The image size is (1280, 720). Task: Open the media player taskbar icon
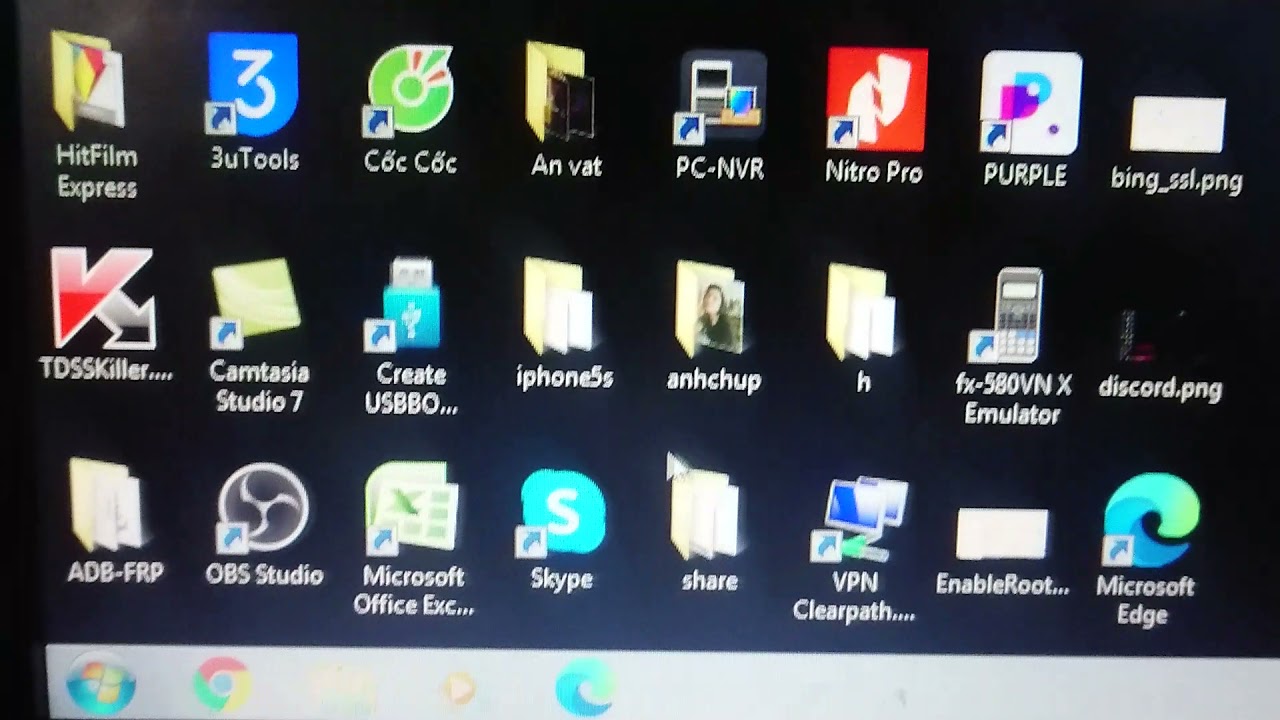click(458, 690)
